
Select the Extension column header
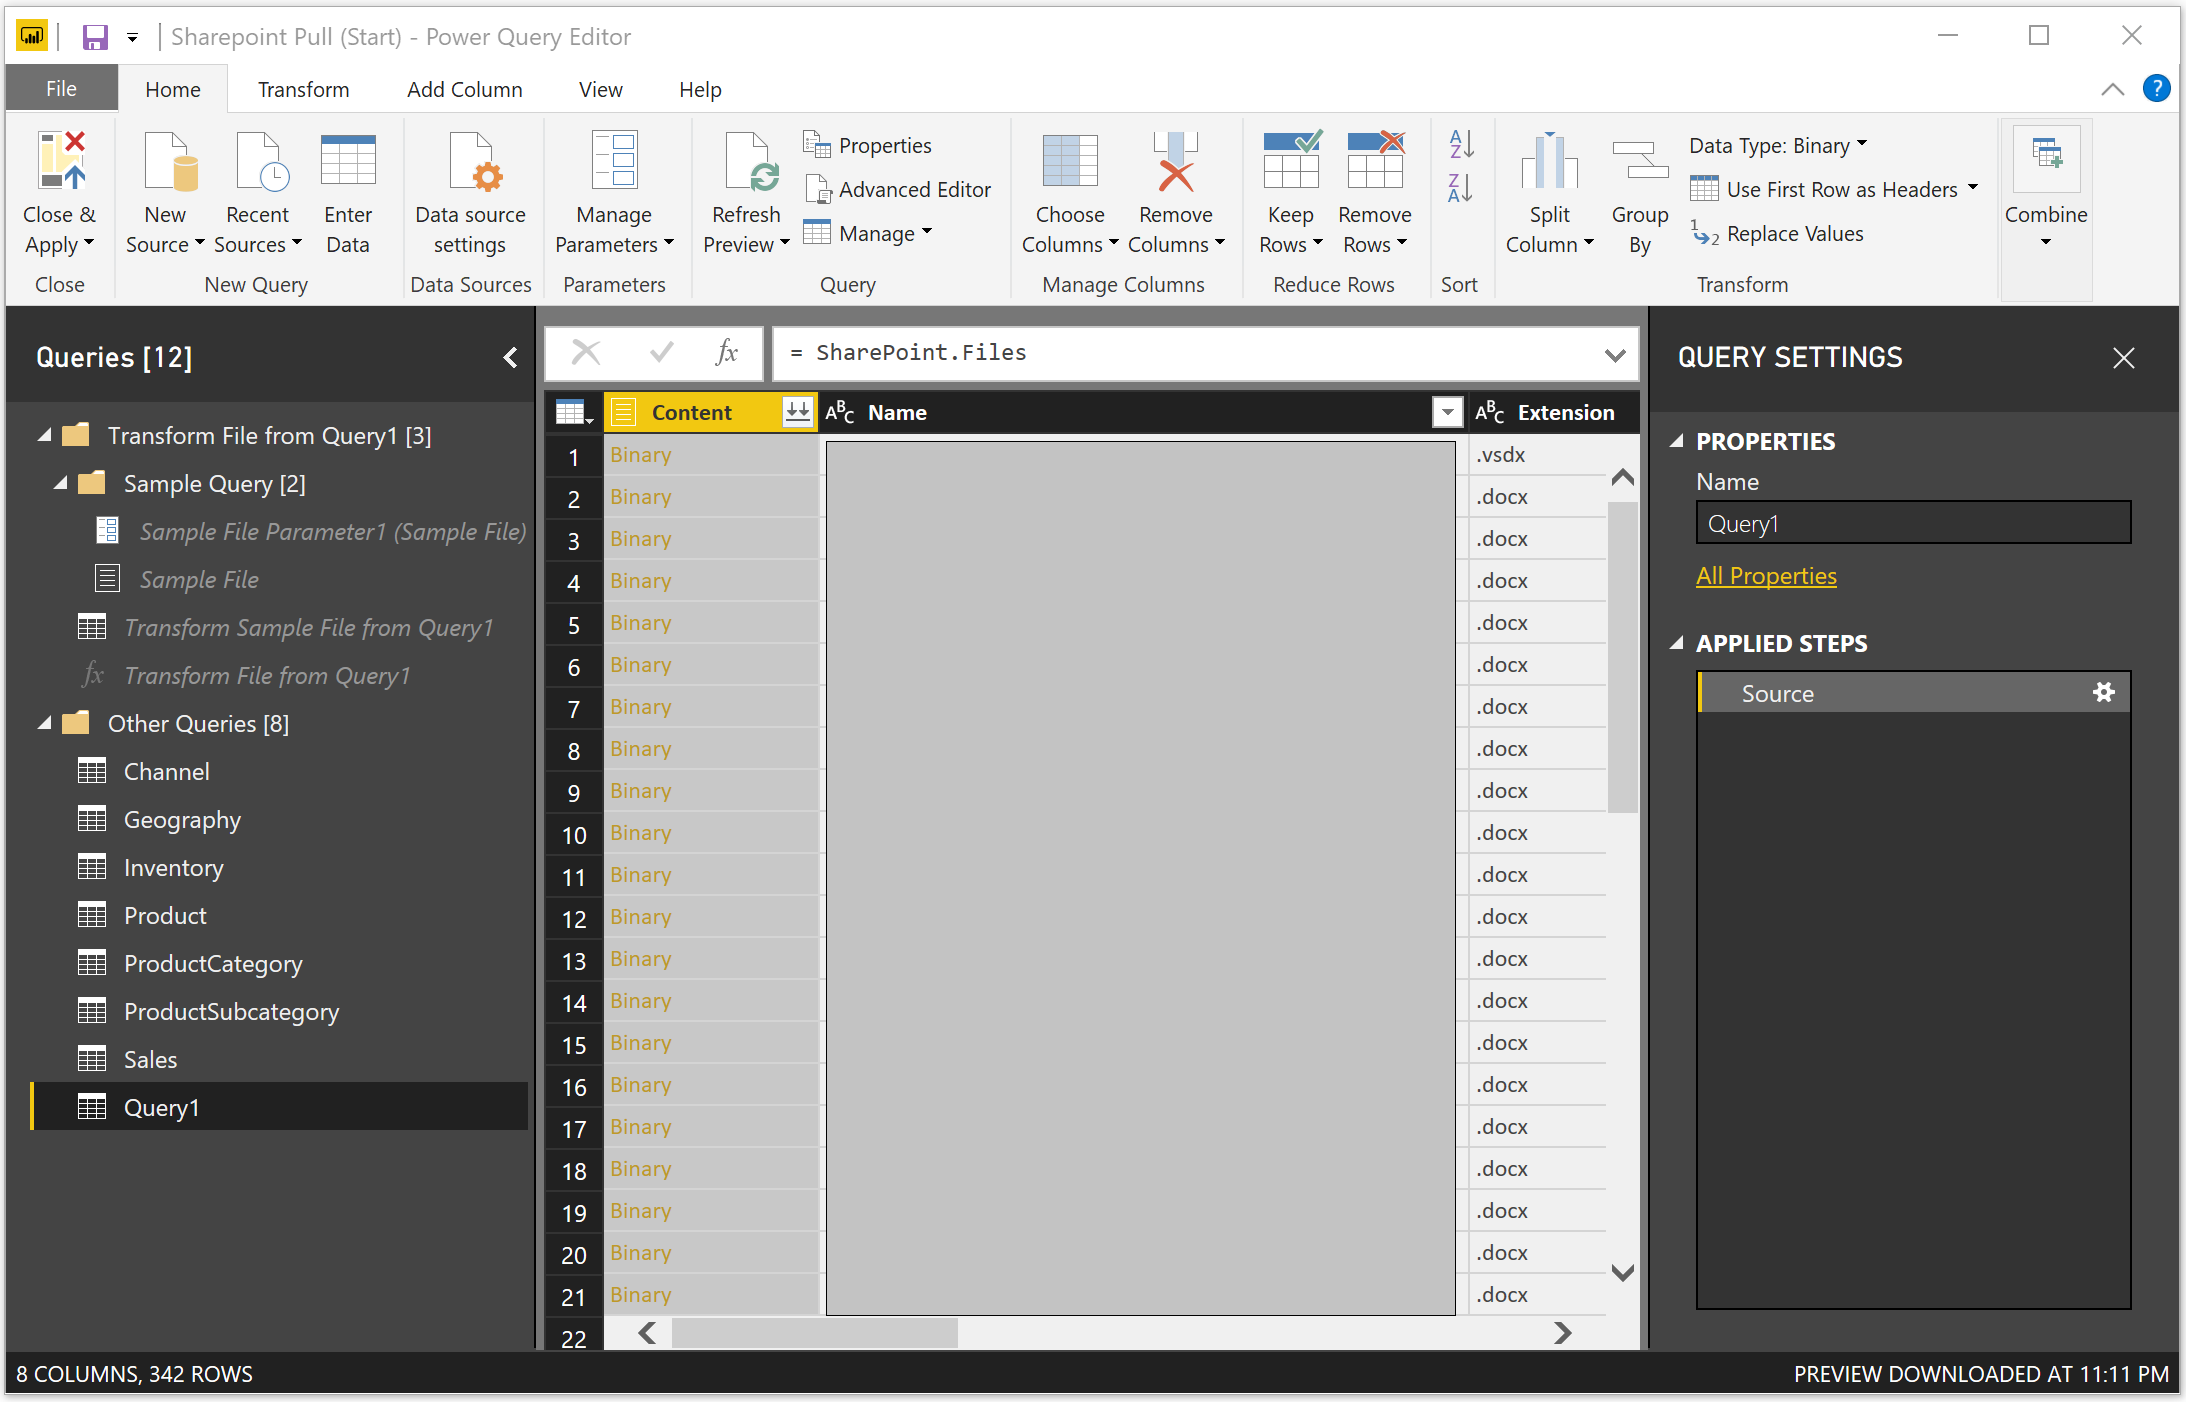1553,412
